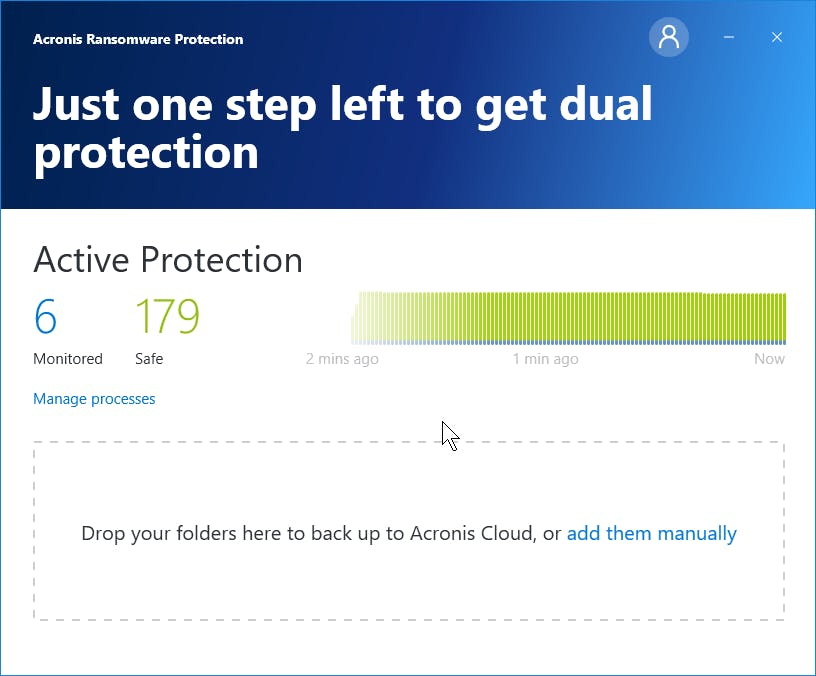Screen dimensions: 816x676
Task: Click the Now marker on the activity timeline
Action: [x=769, y=358]
